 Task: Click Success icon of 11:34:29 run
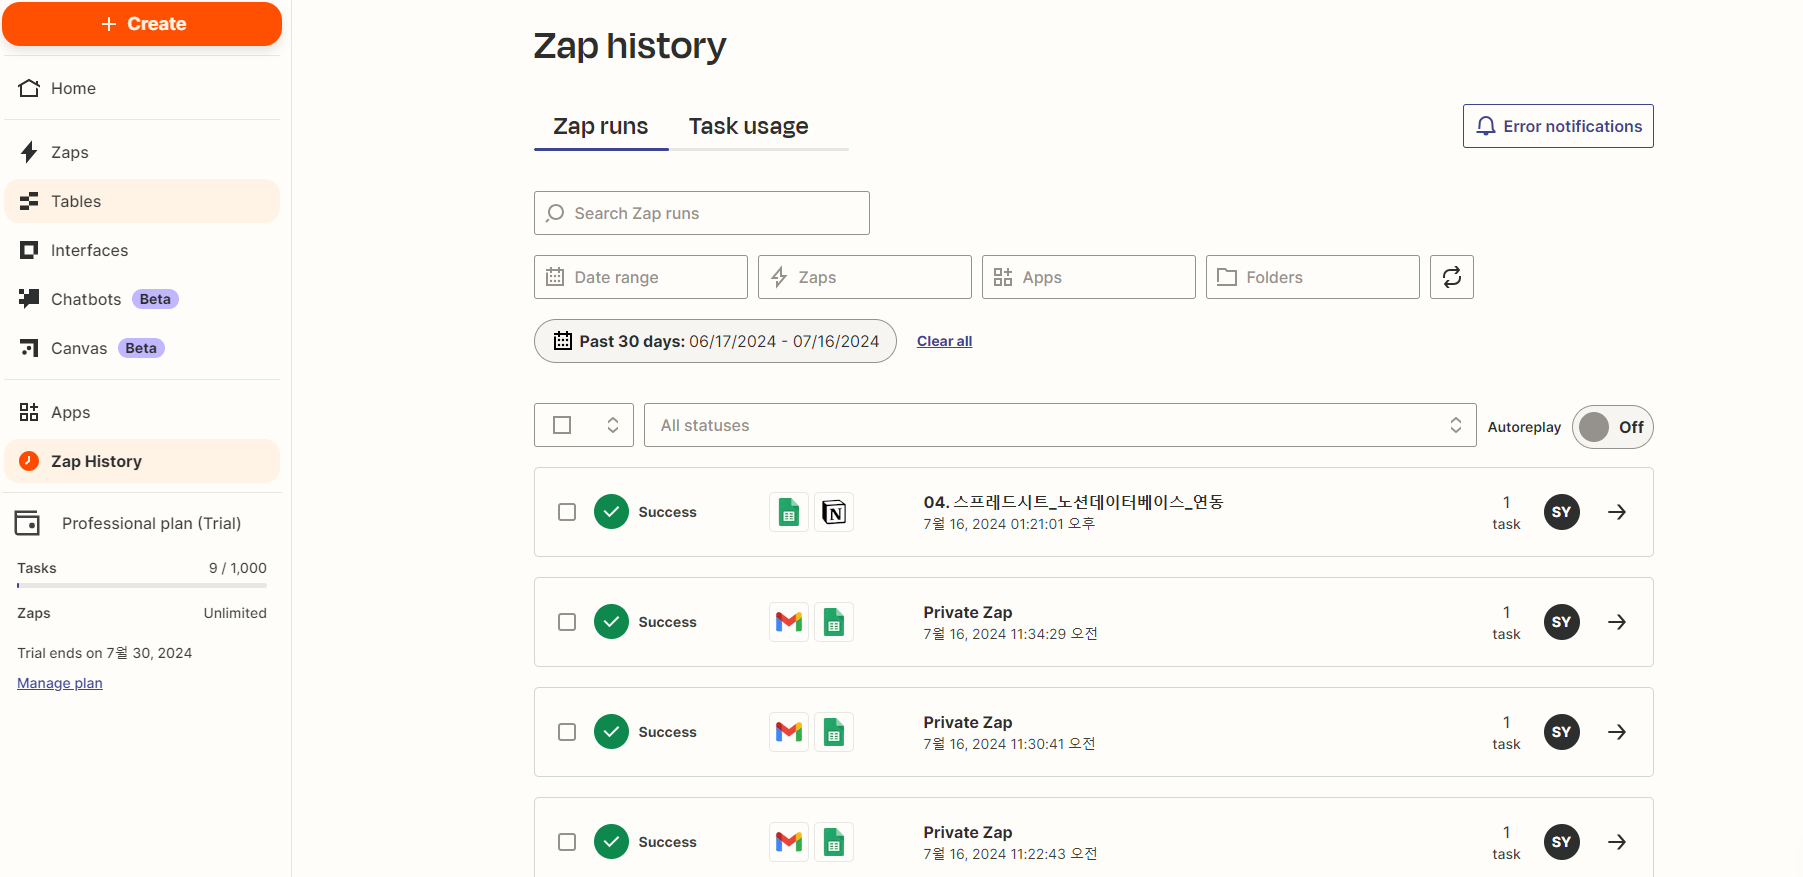pos(611,622)
